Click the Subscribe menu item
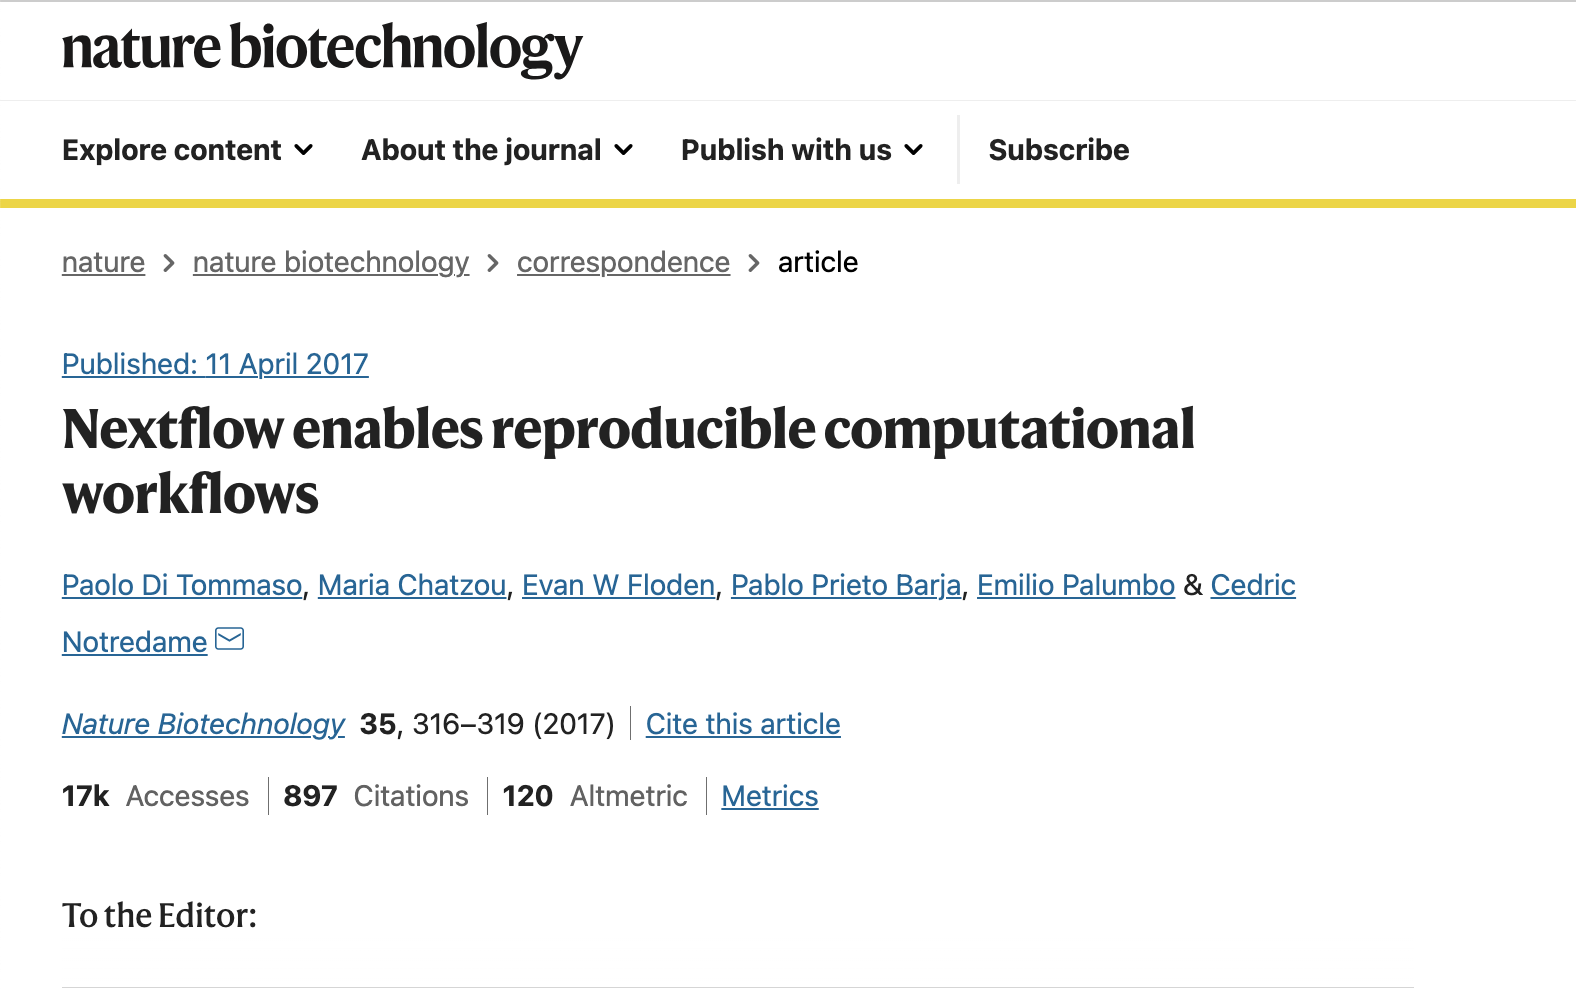1576x990 pixels. (x=1059, y=150)
